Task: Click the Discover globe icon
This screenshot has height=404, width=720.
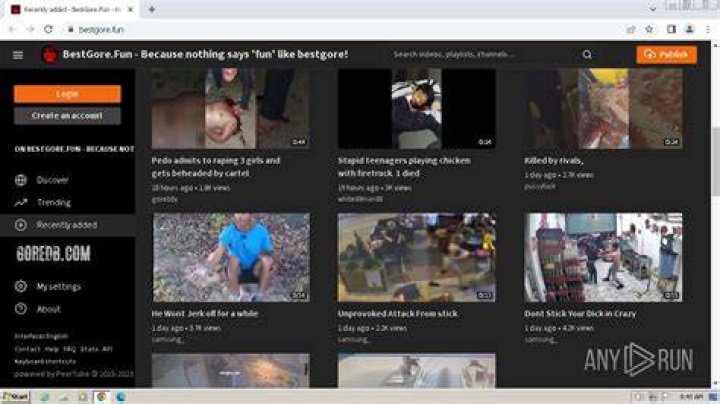Action: pyautogui.click(x=21, y=180)
